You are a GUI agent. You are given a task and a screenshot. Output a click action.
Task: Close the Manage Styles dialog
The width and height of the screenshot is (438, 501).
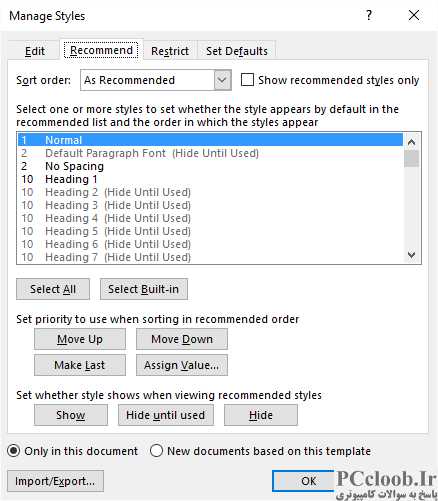[414, 15]
